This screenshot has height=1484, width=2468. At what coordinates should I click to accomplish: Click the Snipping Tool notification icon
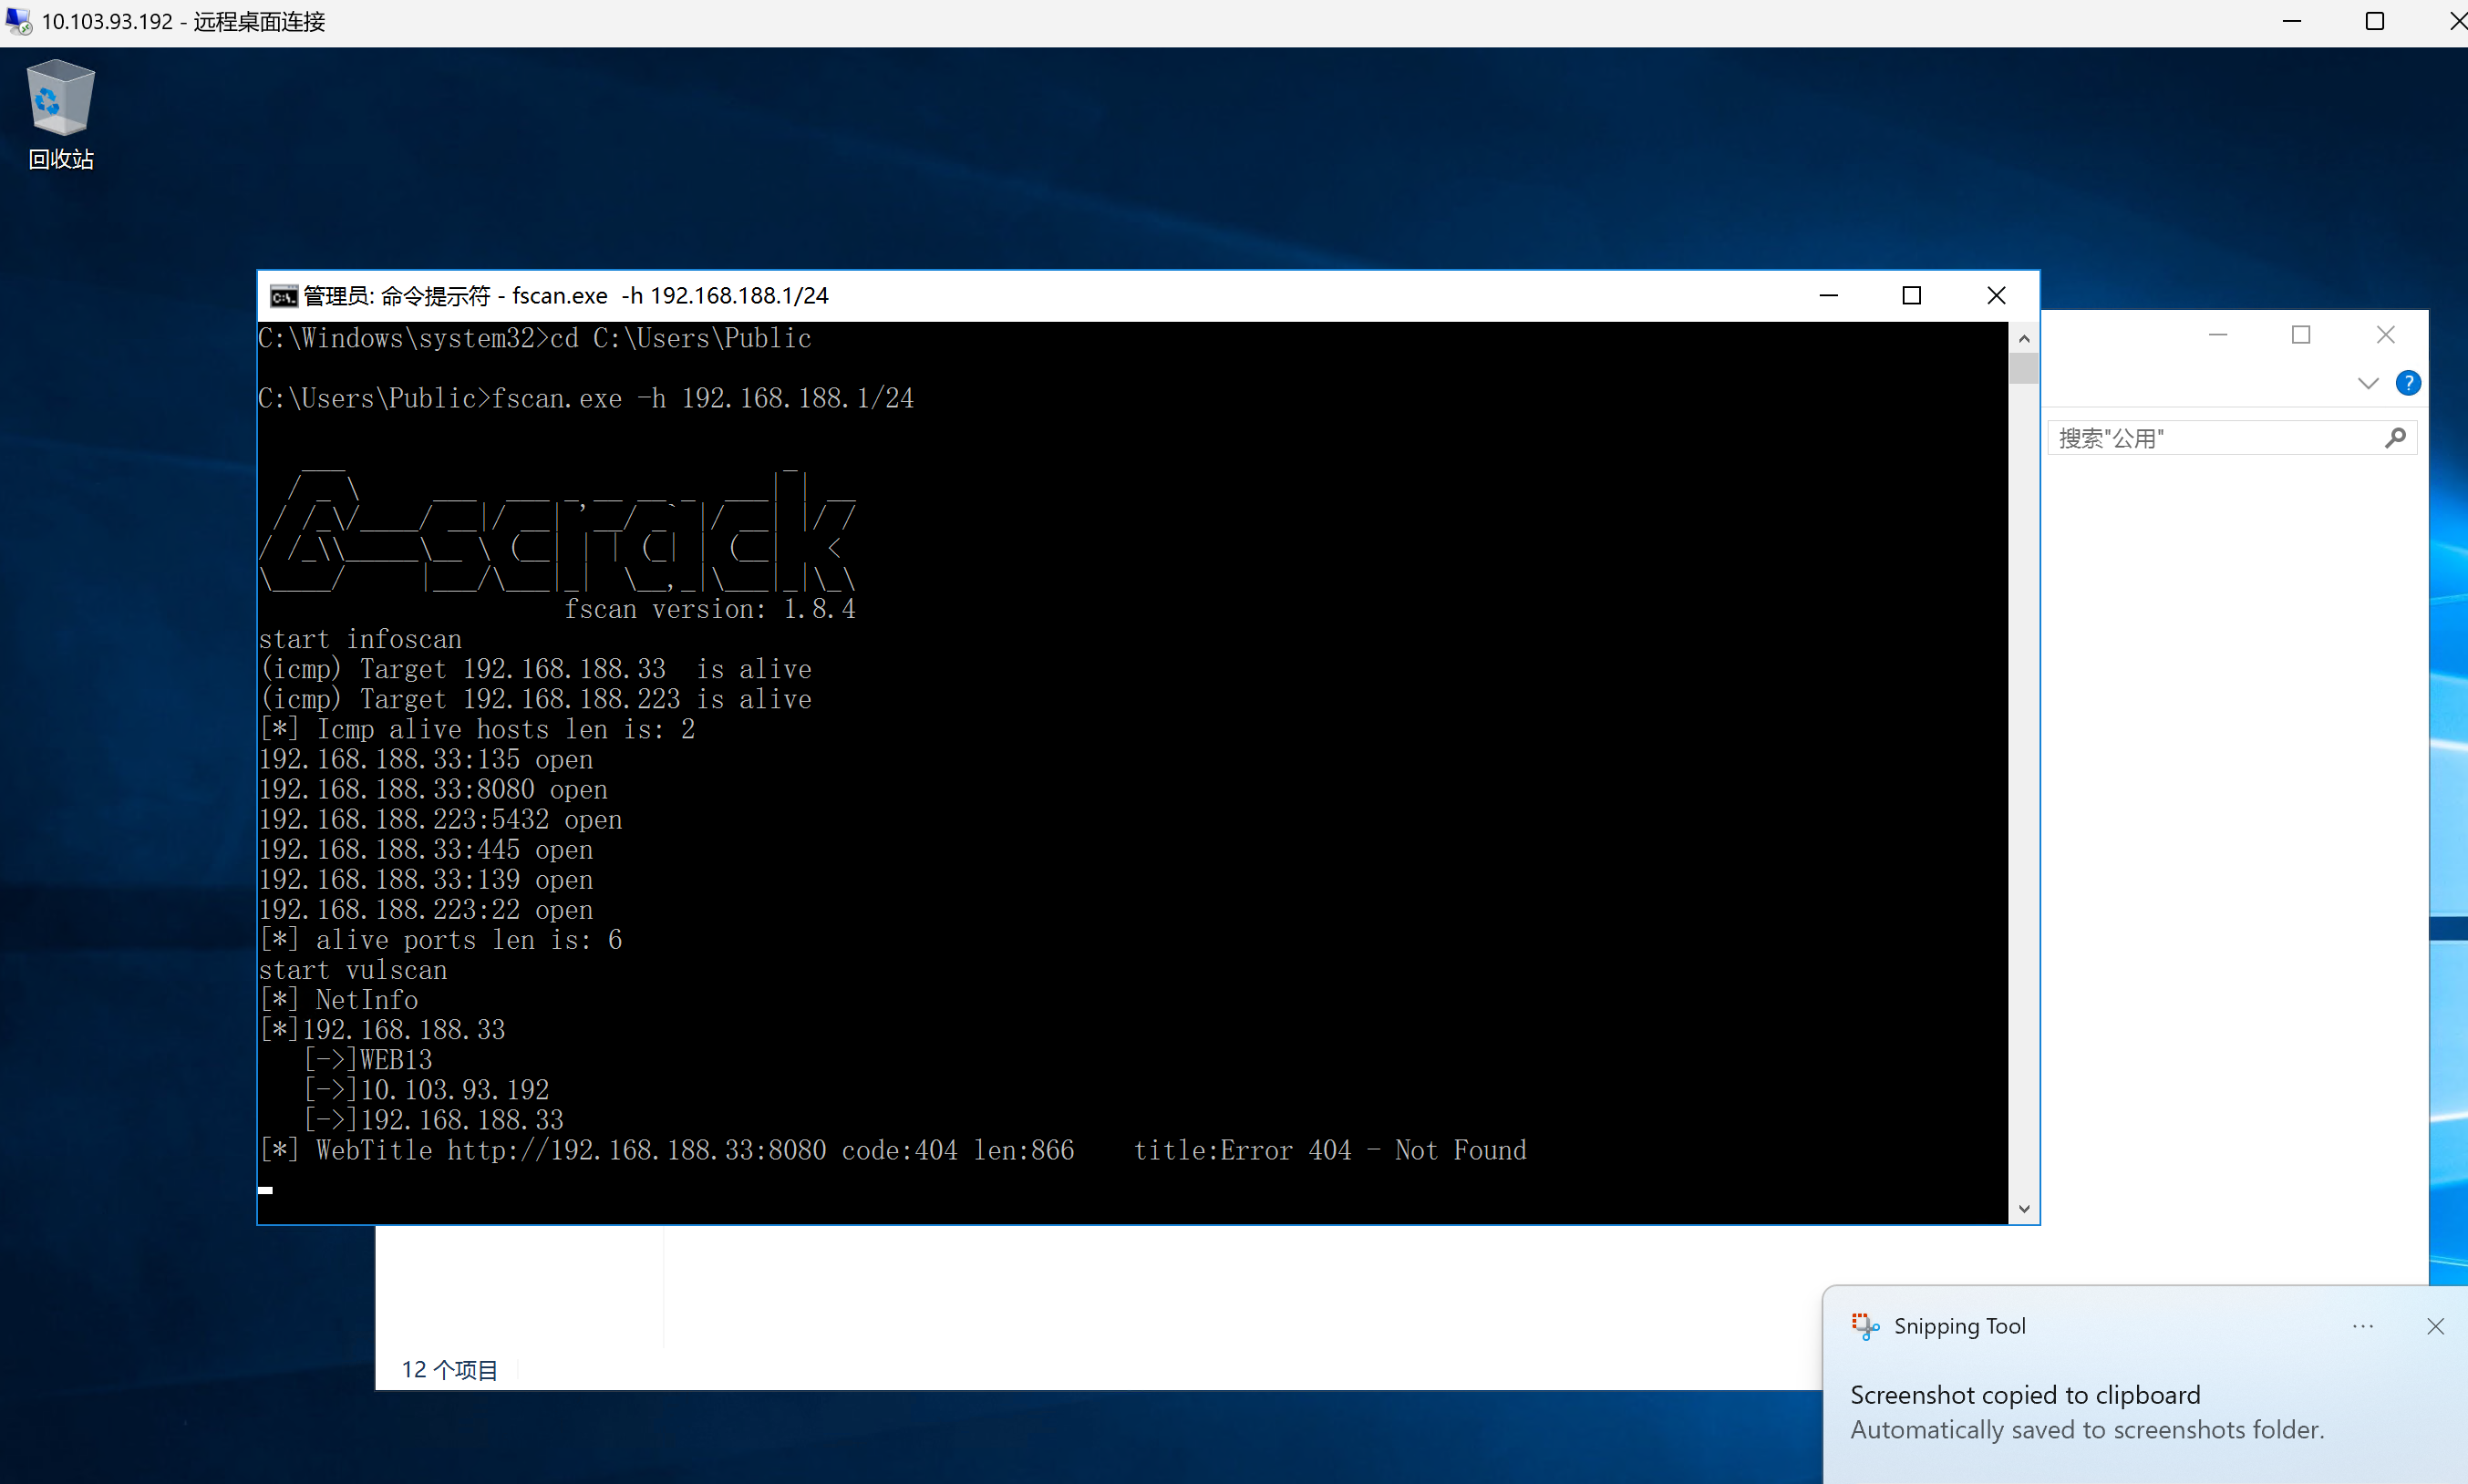1864,1326
